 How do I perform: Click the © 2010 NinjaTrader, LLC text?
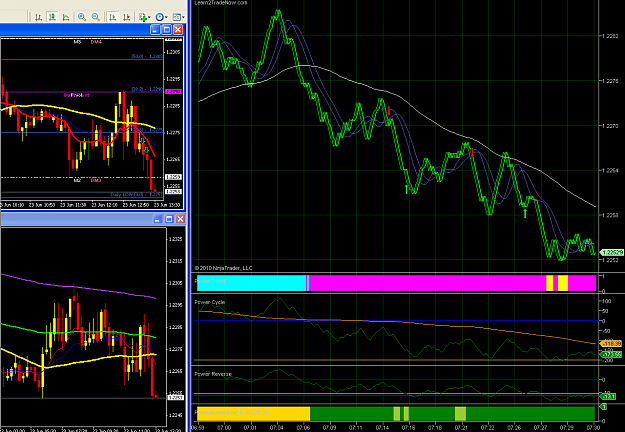pyautogui.click(x=223, y=268)
